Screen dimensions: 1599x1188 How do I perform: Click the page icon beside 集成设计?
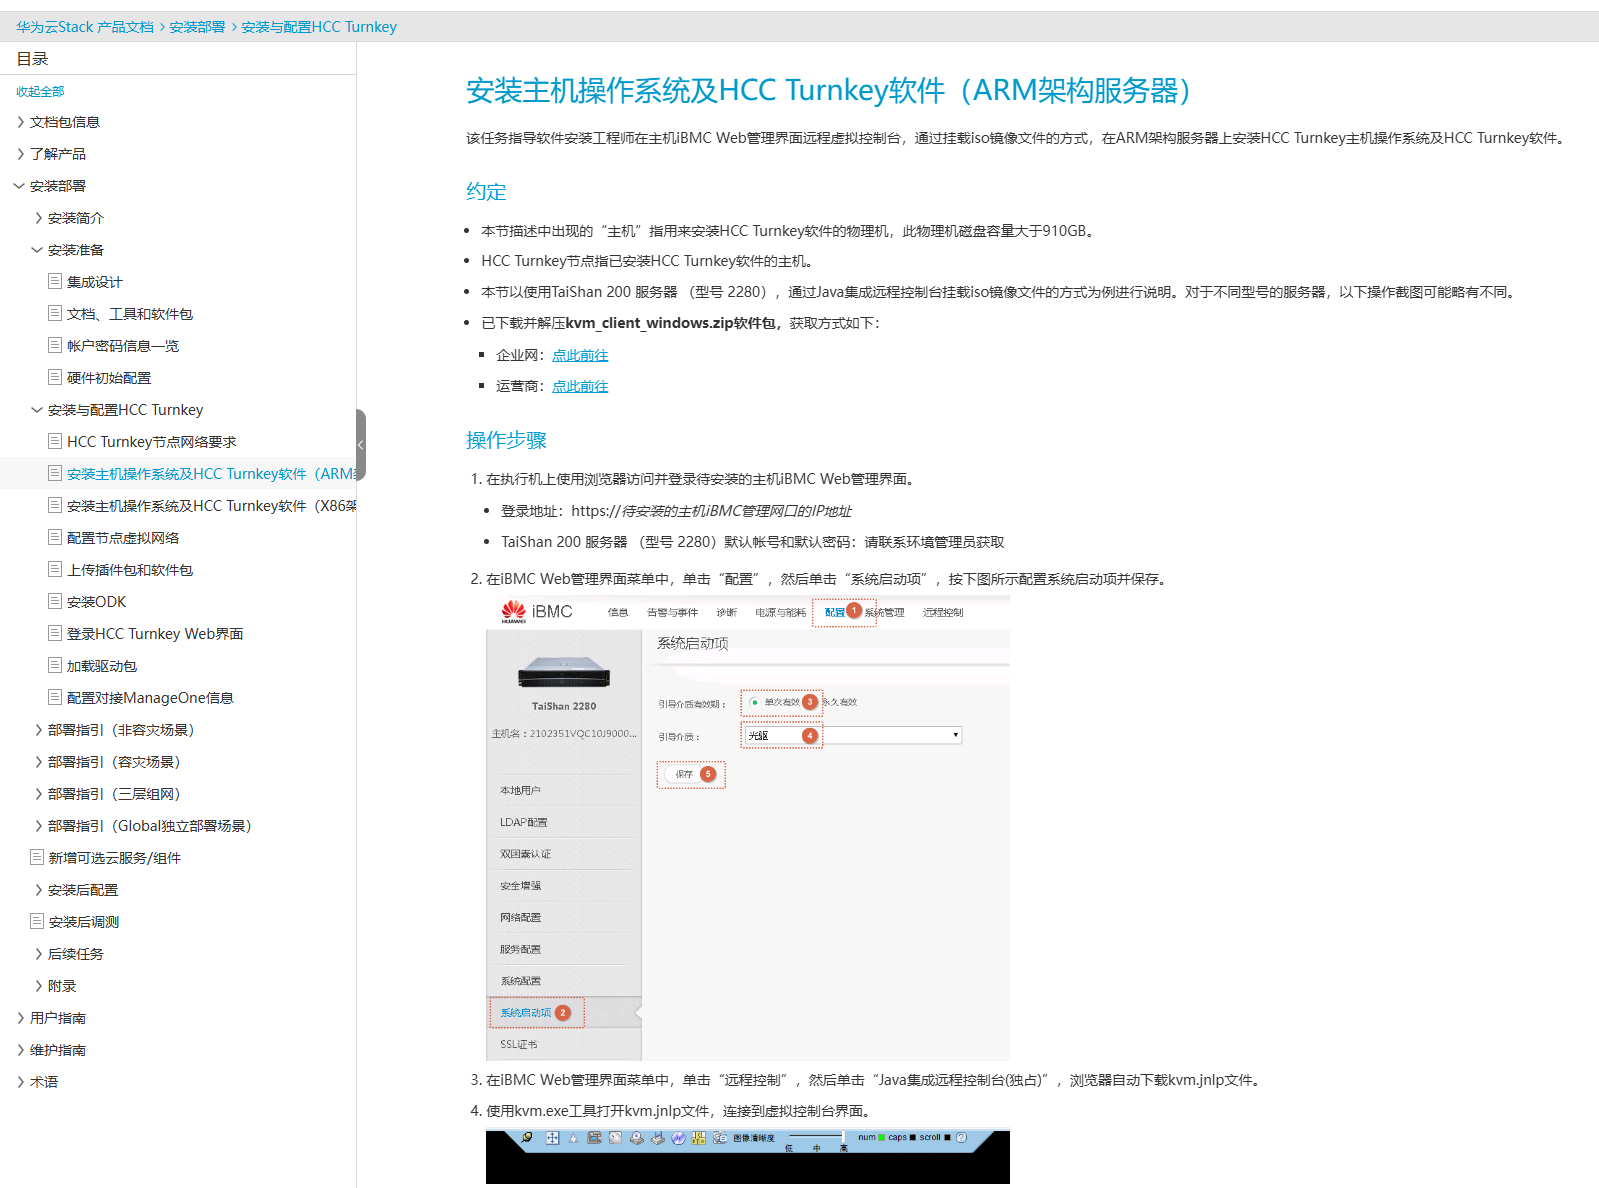[55, 281]
